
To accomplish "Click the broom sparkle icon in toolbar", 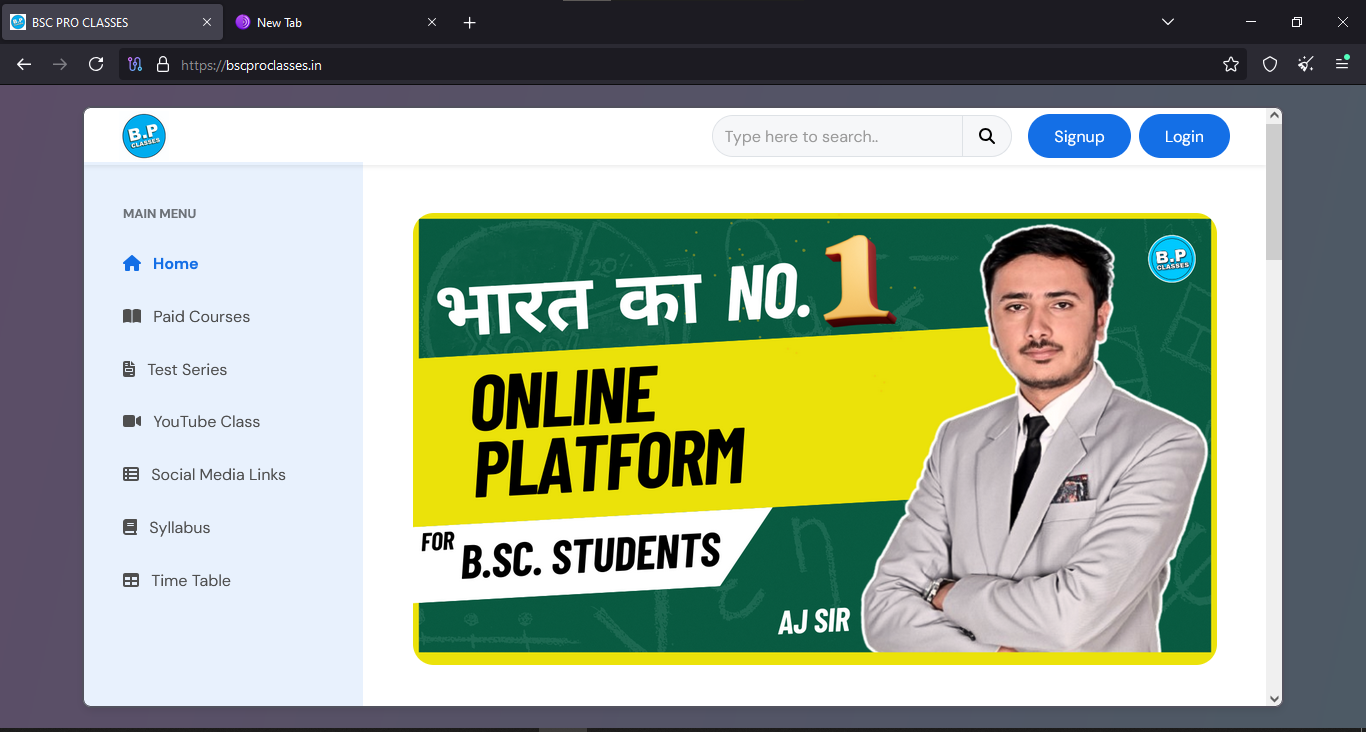I will tap(1306, 64).
